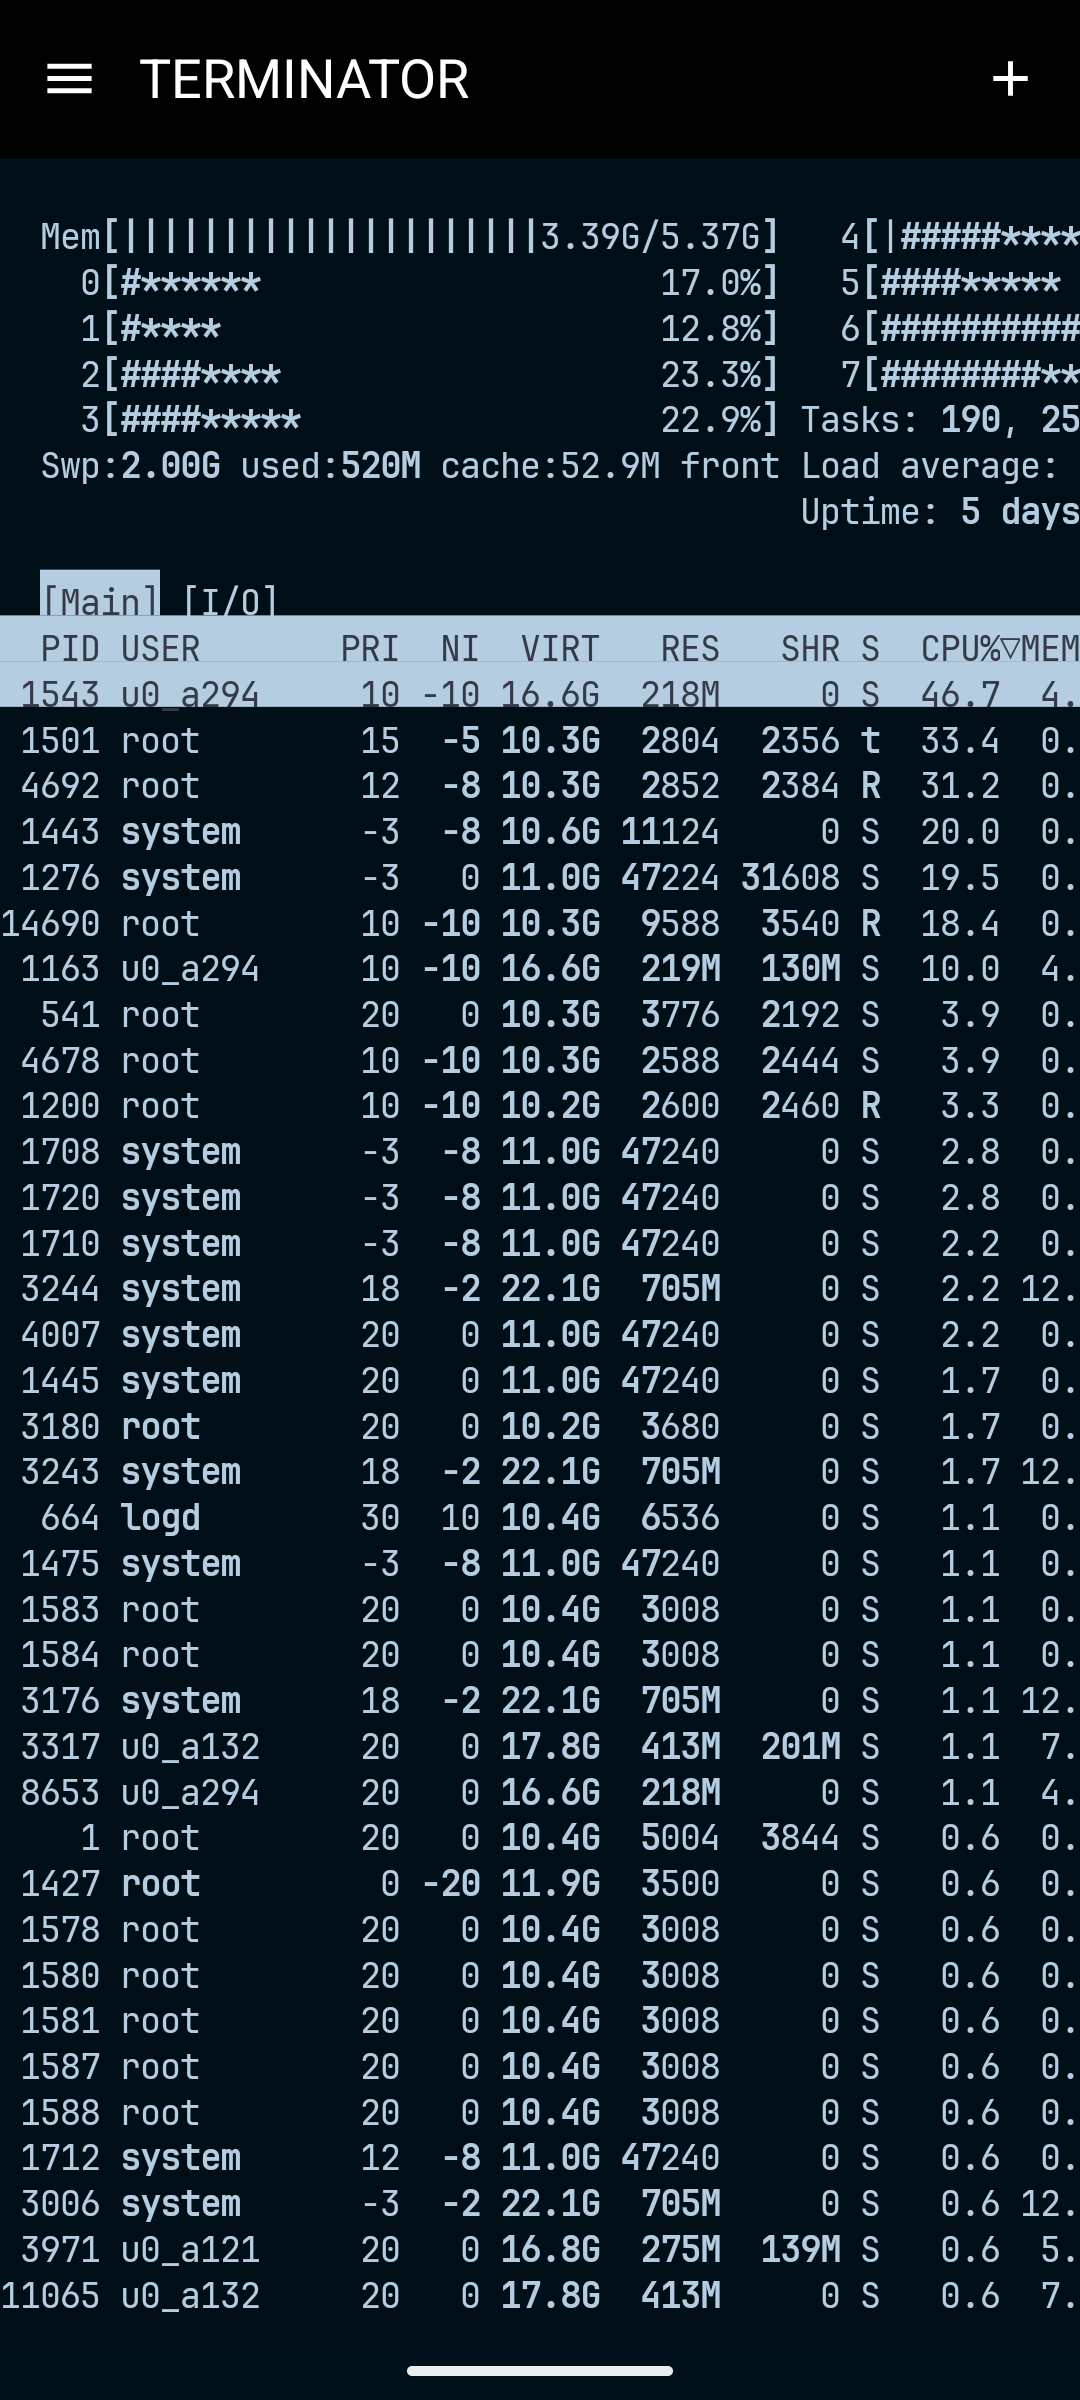
Task: Select process row PID 1583
Action: click(540, 1610)
